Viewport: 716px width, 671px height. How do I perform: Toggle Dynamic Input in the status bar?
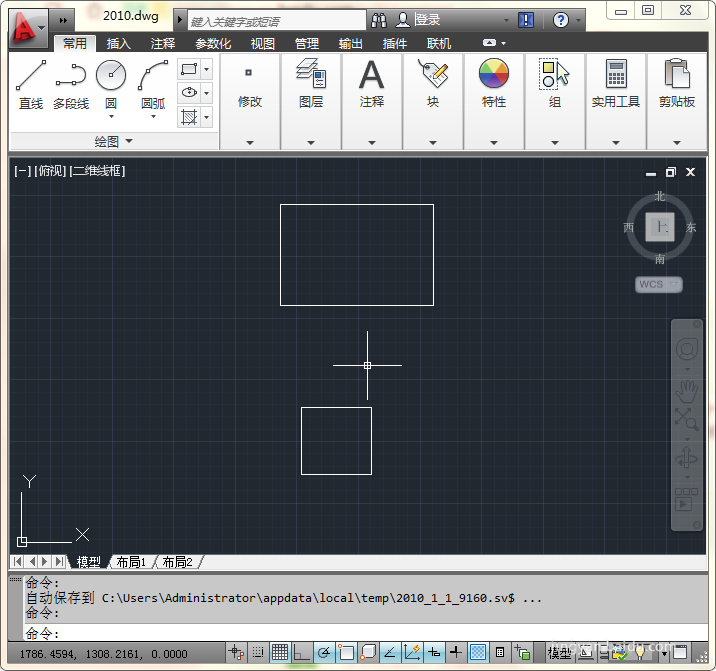pyautogui.click(x=434, y=653)
